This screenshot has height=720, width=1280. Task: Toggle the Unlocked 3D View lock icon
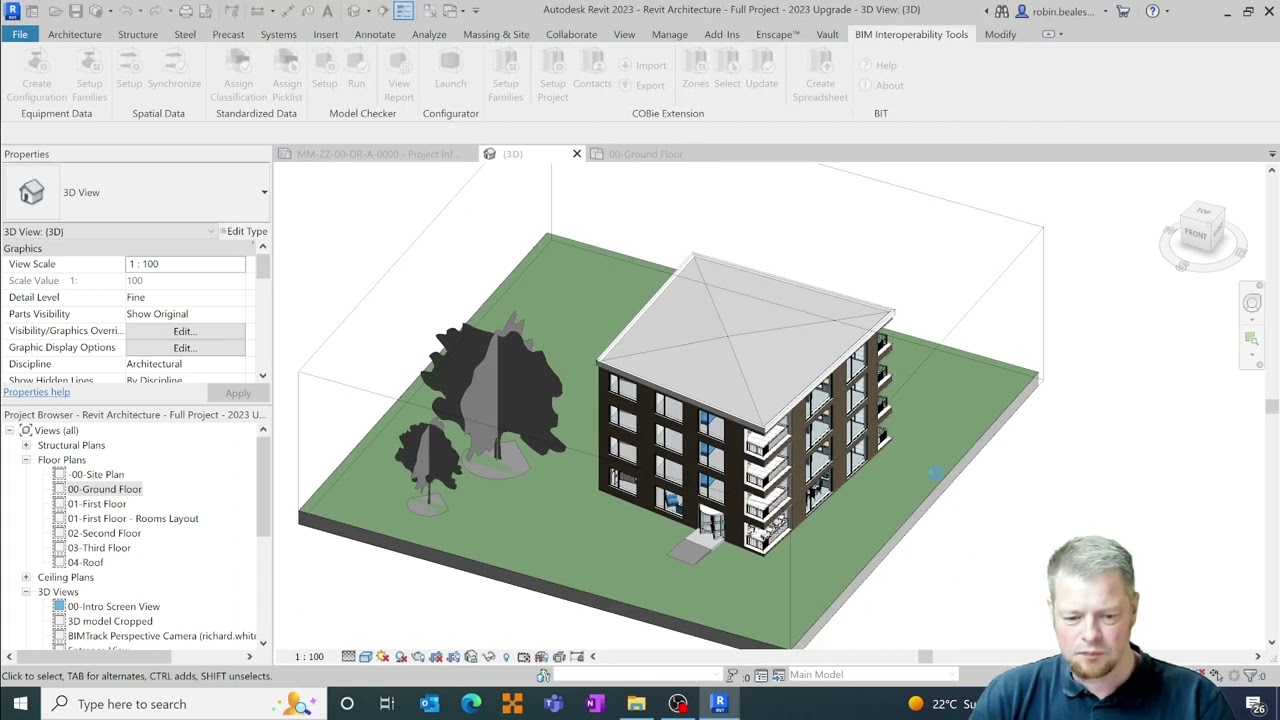tap(471, 657)
